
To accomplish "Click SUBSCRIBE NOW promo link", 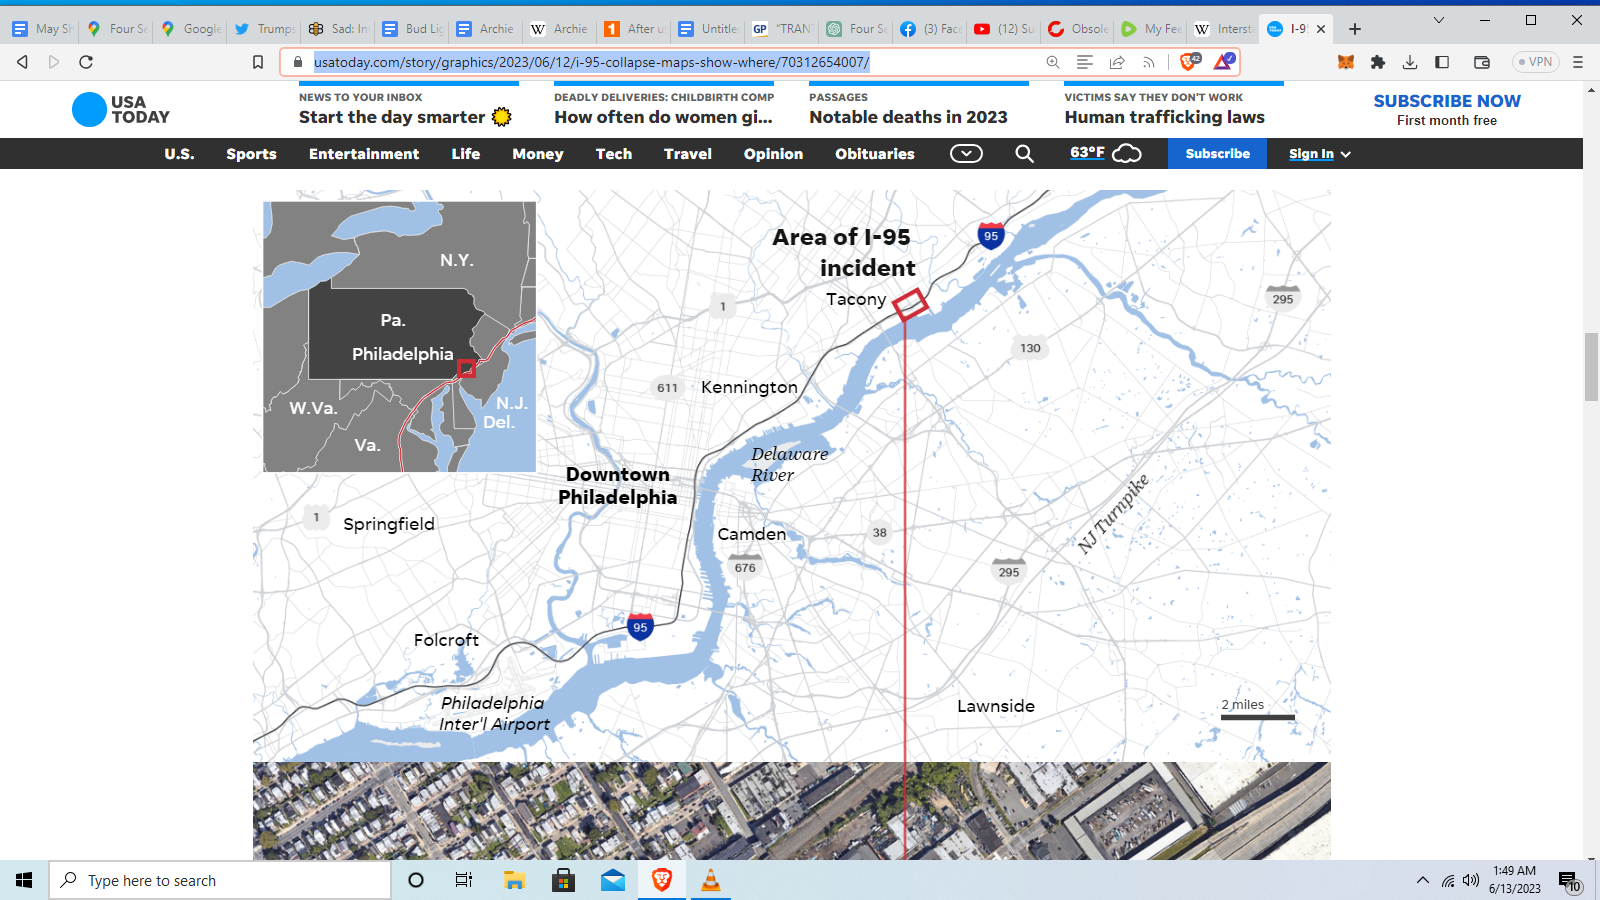I will [x=1446, y=101].
